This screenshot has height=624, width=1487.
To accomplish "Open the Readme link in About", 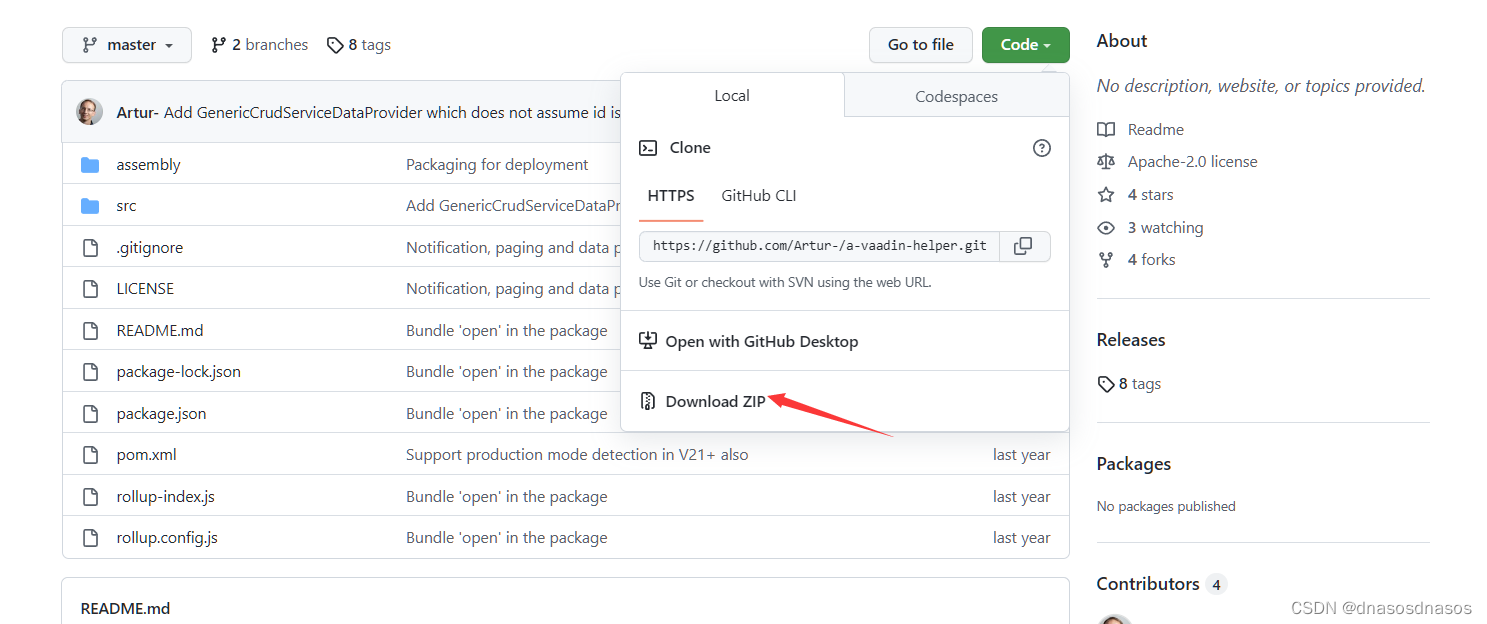I will tap(1156, 130).
